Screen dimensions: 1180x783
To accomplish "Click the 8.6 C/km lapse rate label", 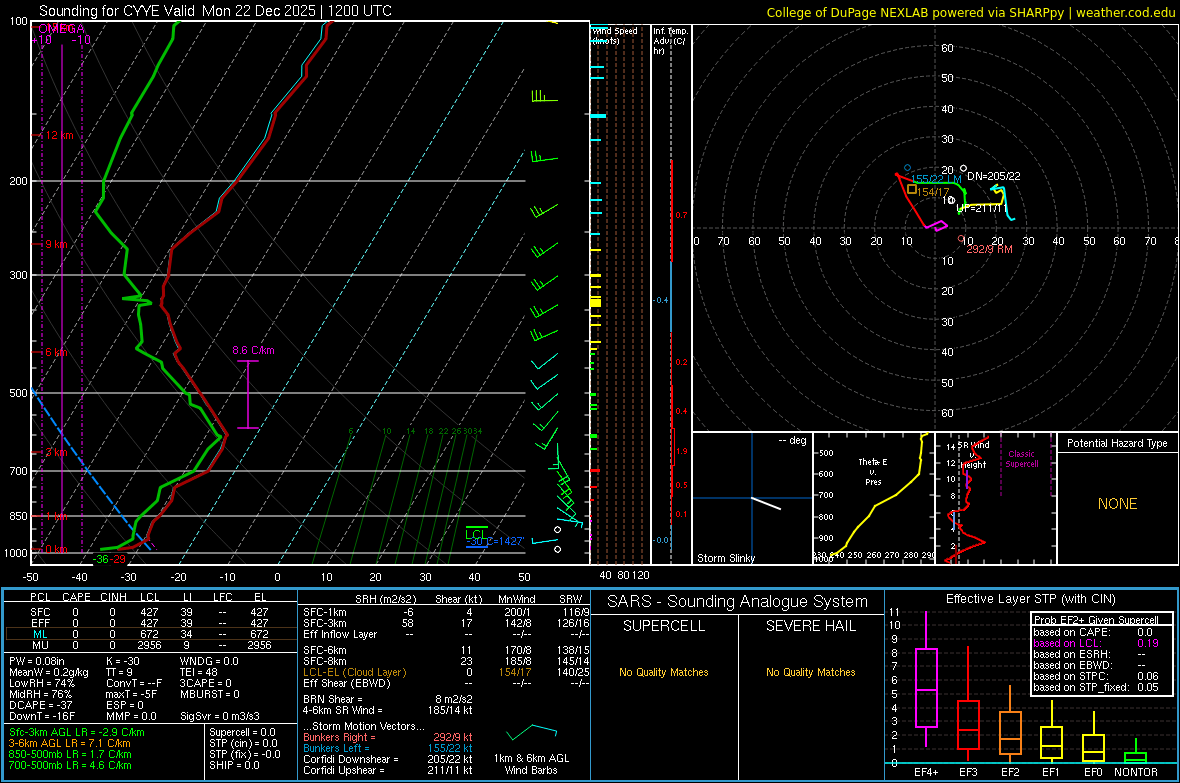I will pos(253,350).
